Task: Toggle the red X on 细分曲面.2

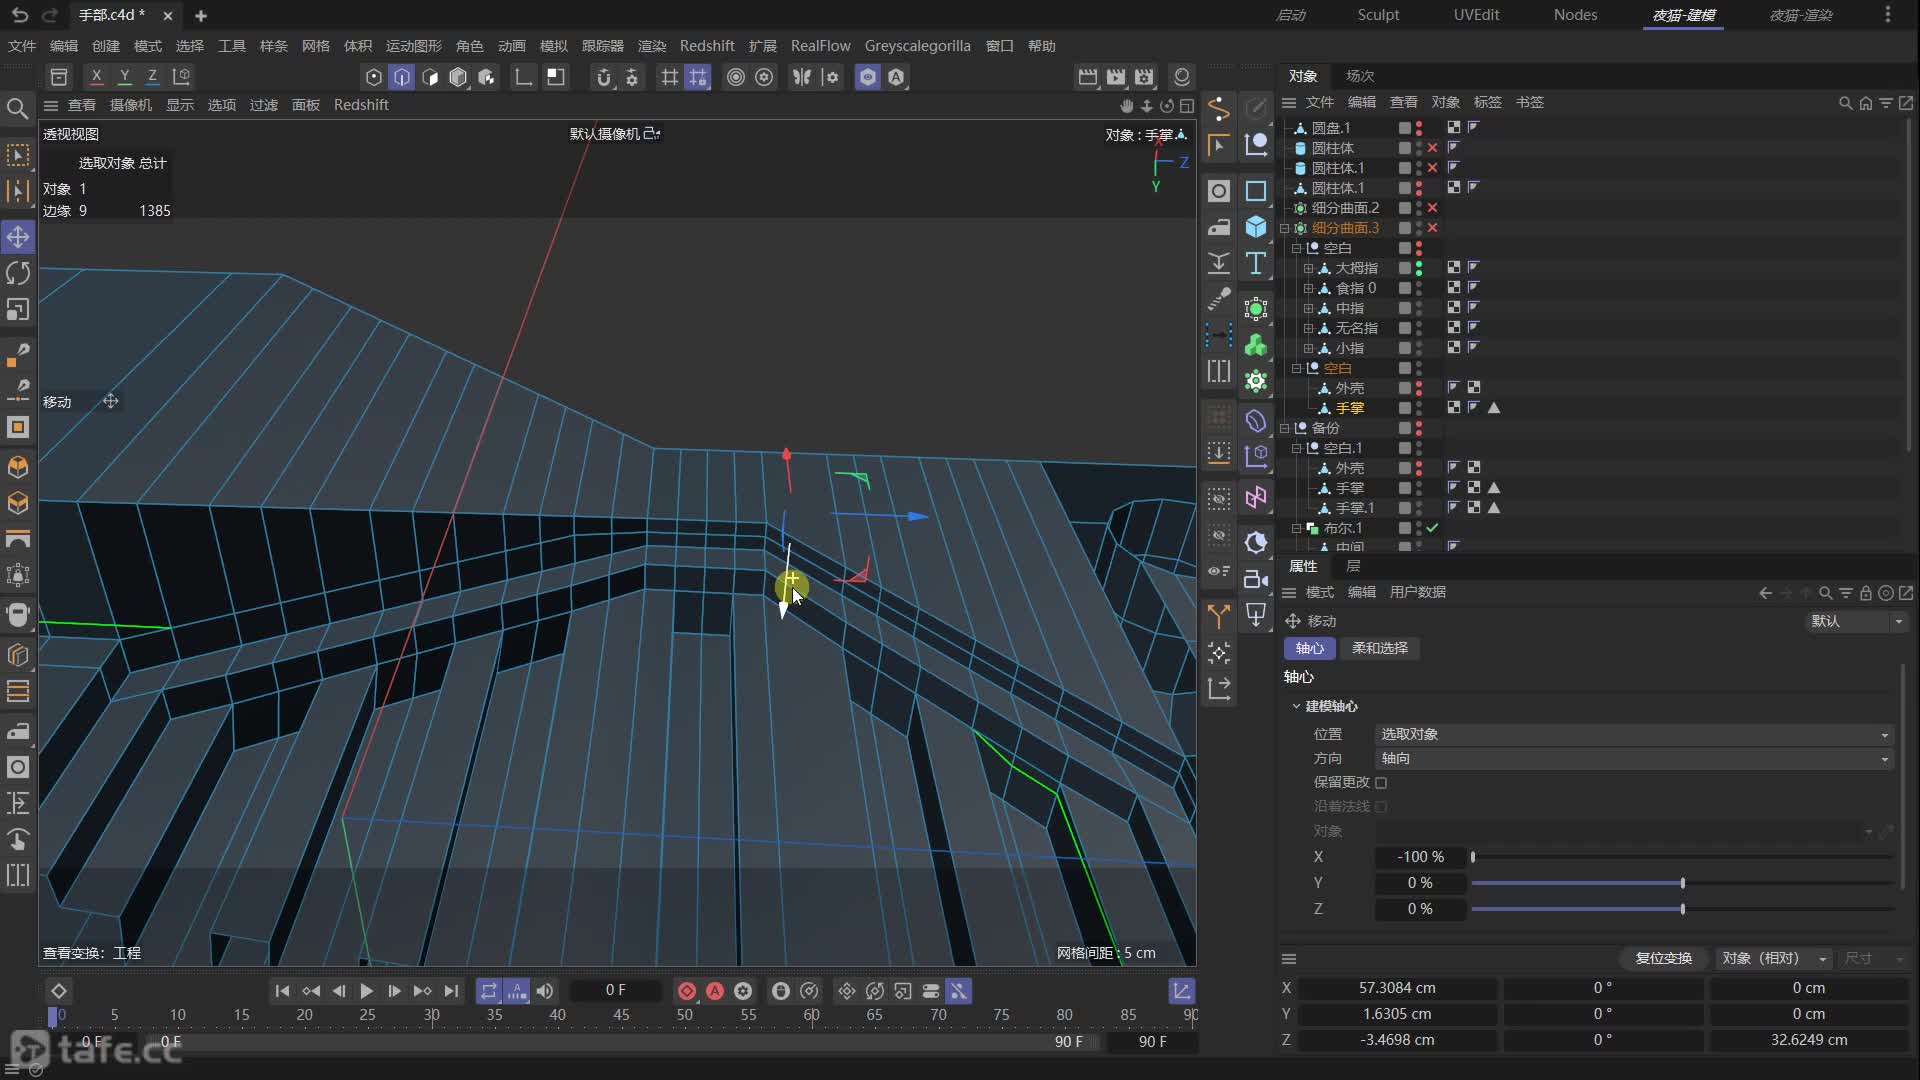Action: 1432,208
